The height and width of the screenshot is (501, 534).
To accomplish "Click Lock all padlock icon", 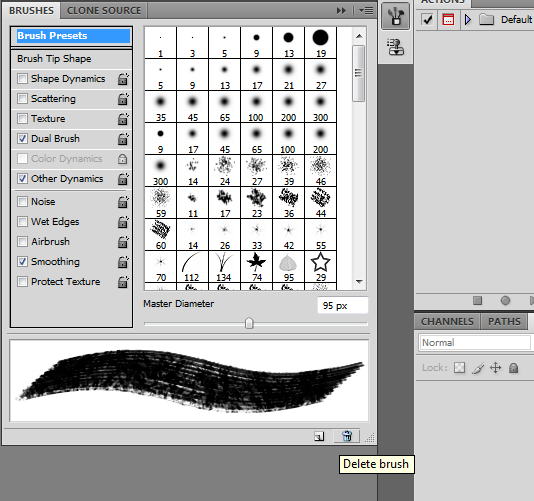I will 513,368.
